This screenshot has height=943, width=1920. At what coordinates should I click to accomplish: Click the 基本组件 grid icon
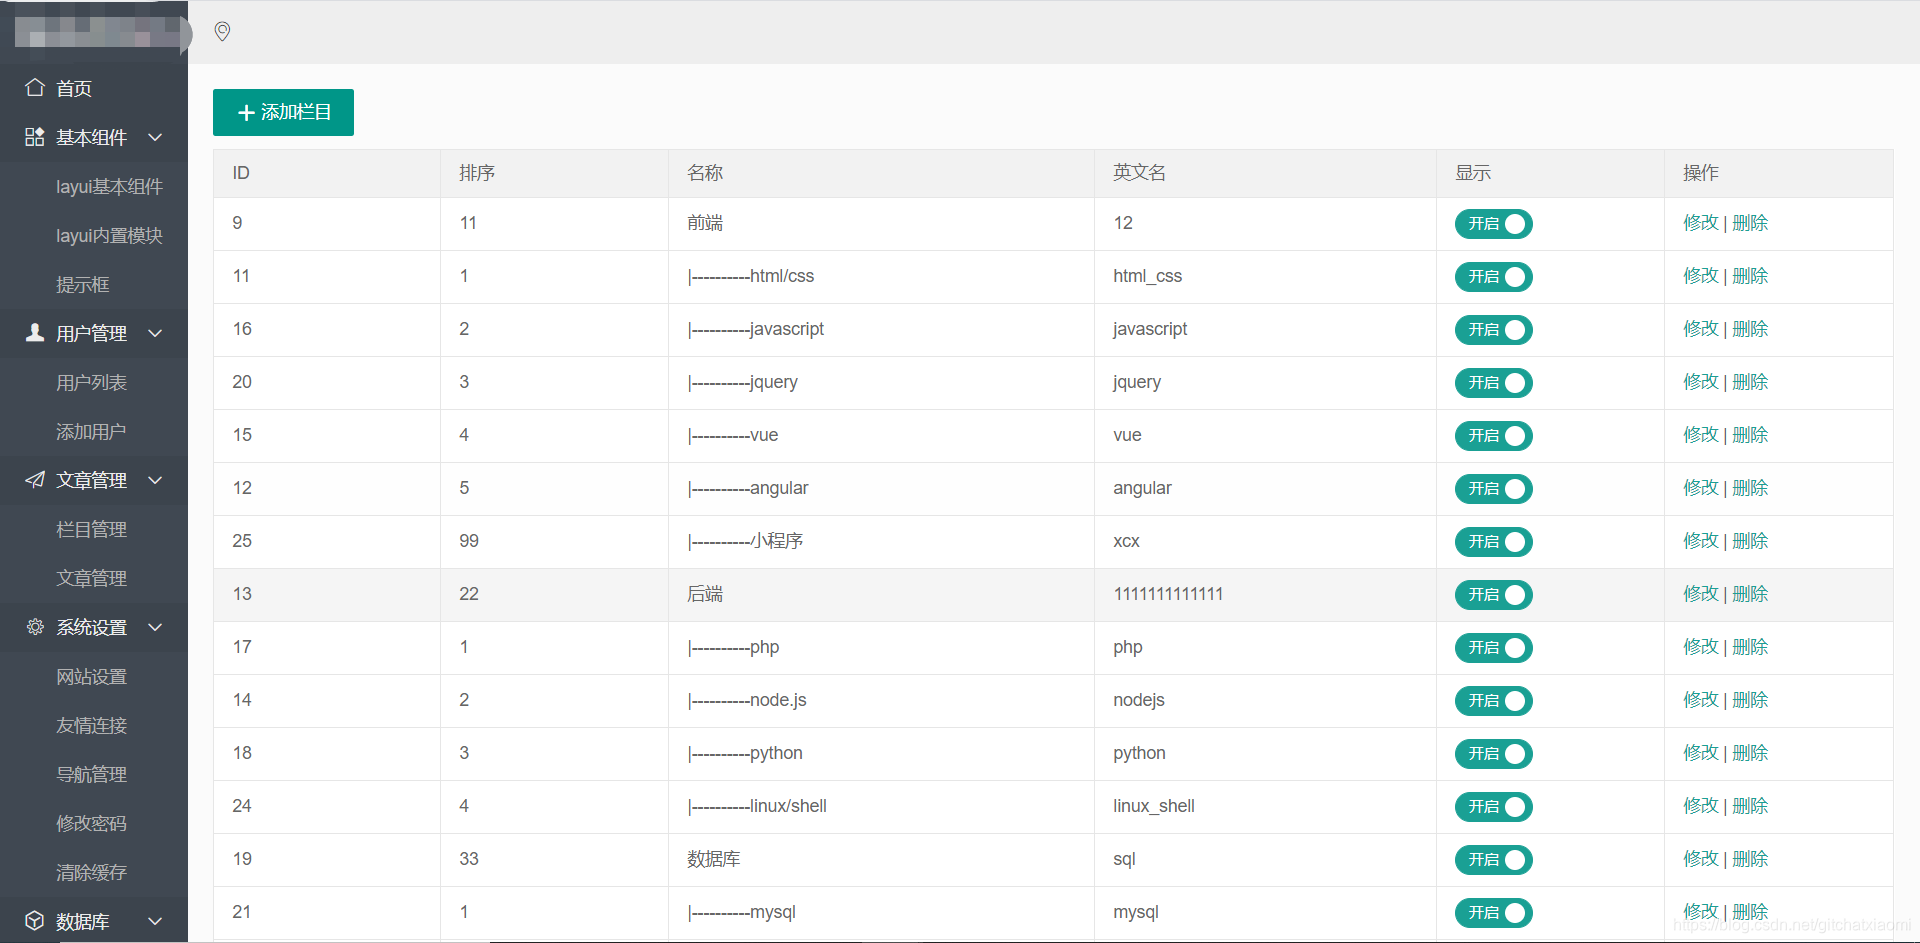point(35,137)
